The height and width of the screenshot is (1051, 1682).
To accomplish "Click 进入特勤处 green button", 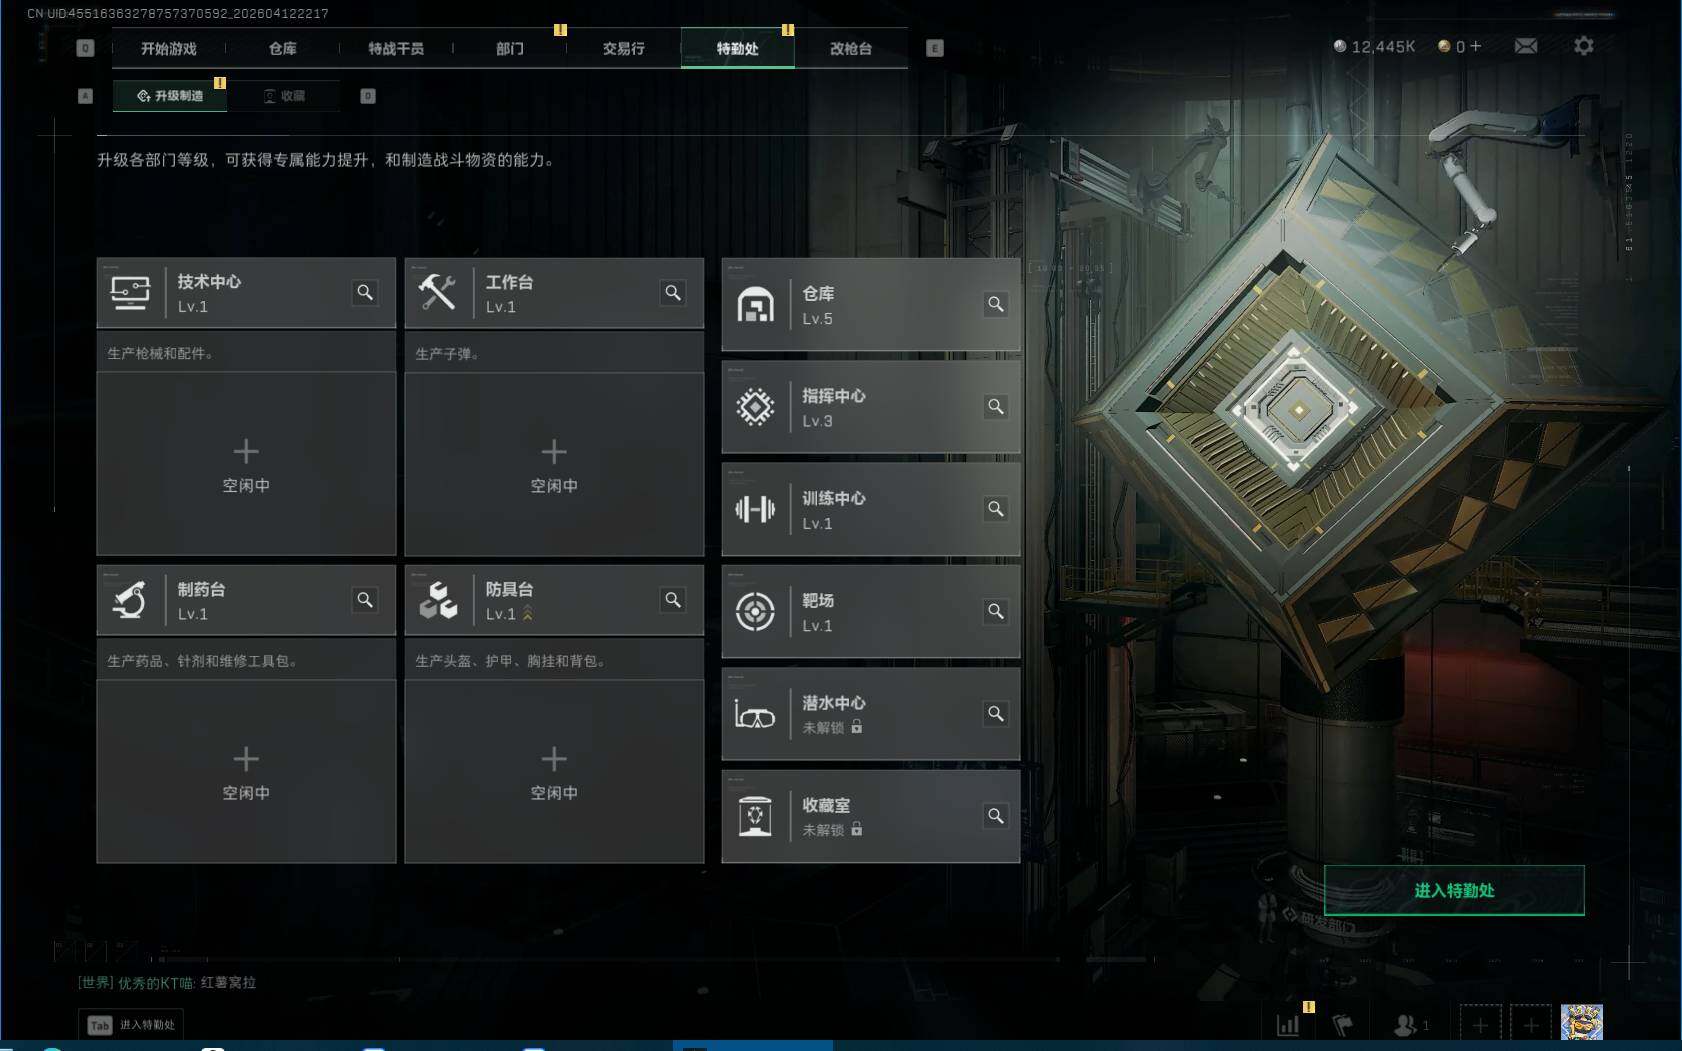I will 1454,890.
